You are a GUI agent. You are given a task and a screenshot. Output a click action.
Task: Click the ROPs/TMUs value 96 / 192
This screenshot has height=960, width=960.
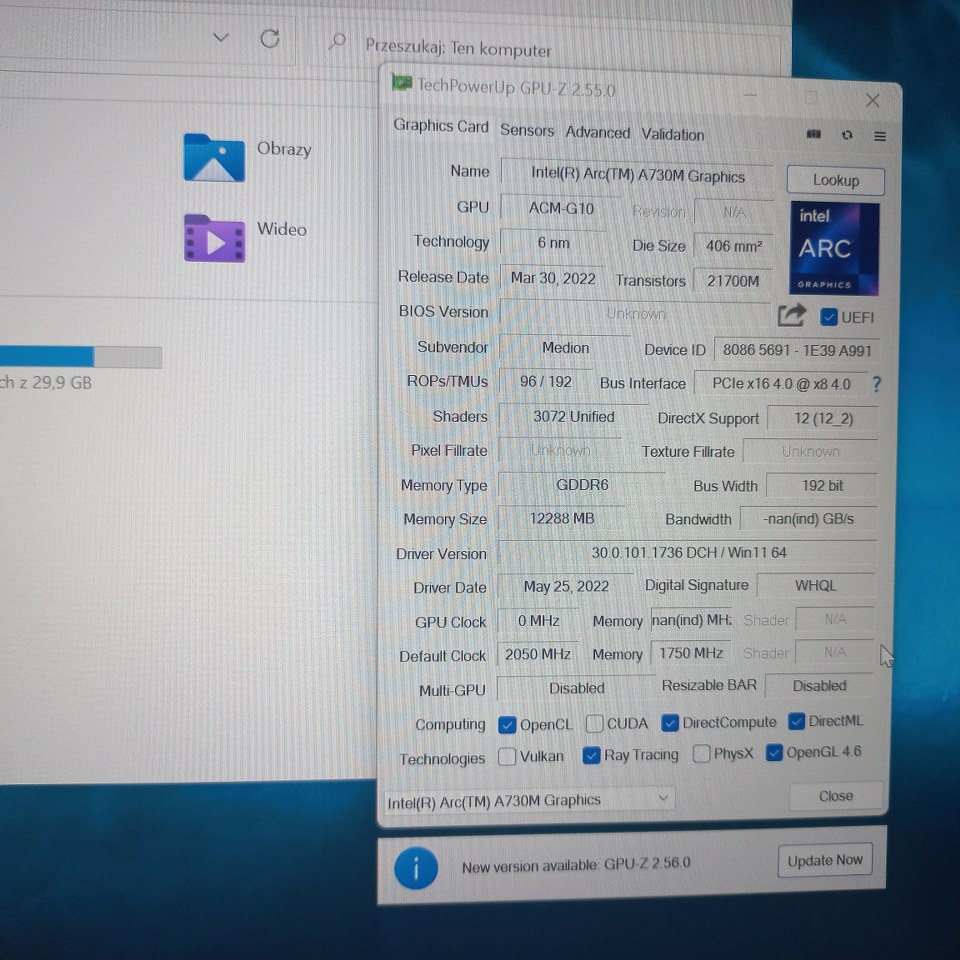546,382
